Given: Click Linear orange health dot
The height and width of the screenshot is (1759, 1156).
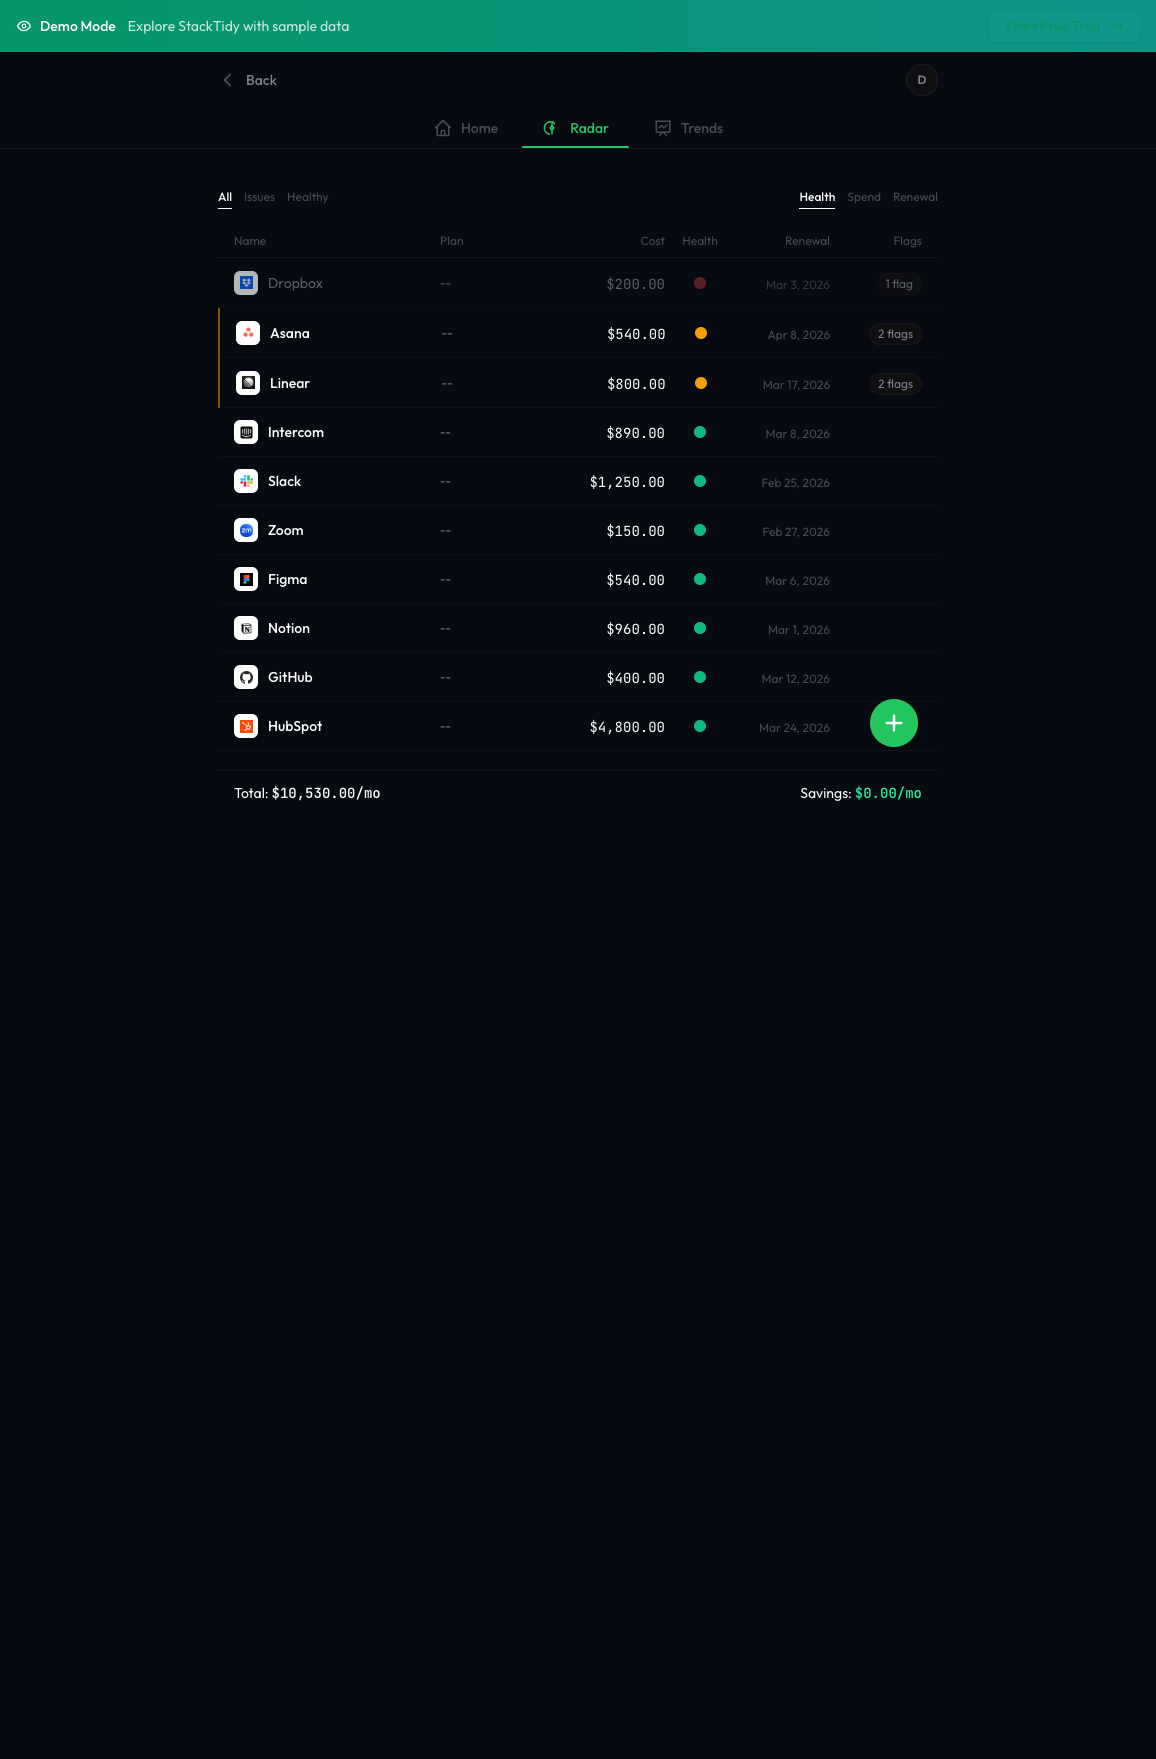Looking at the screenshot, I should click(x=701, y=383).
